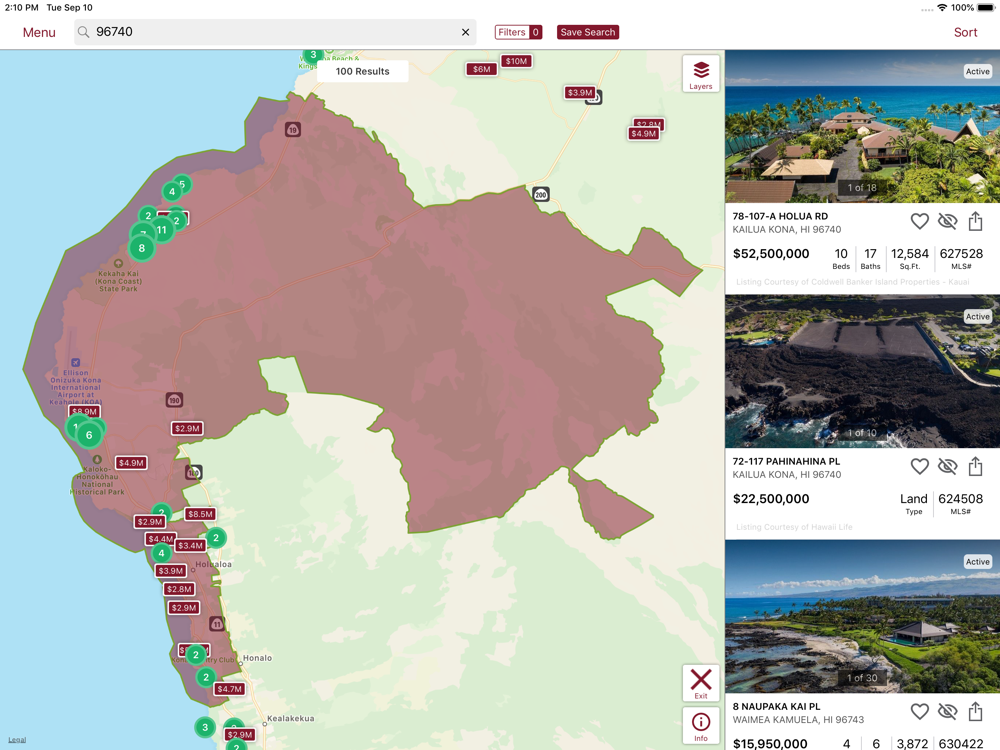Select the $4.9M marker near Kaloko-Honokohau
Viewport: 1000px width, 750px height.
coord(131,463)
